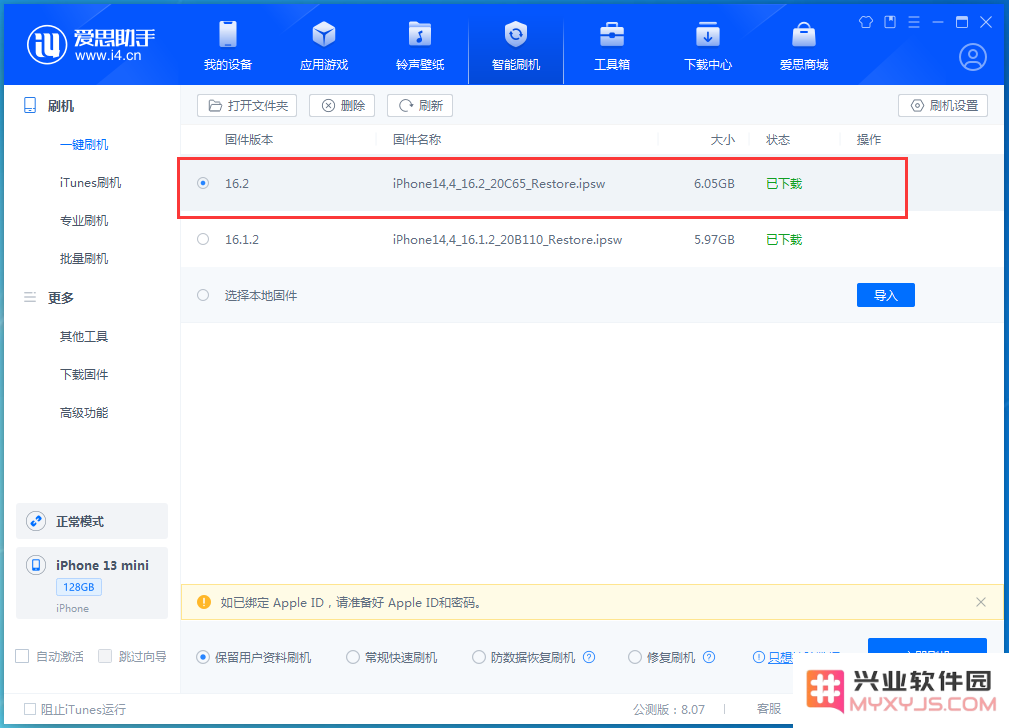Click 已下载 status in 16.2 row
The width and height of the screenshot is (1009, 728).
[x=784, y=183]
